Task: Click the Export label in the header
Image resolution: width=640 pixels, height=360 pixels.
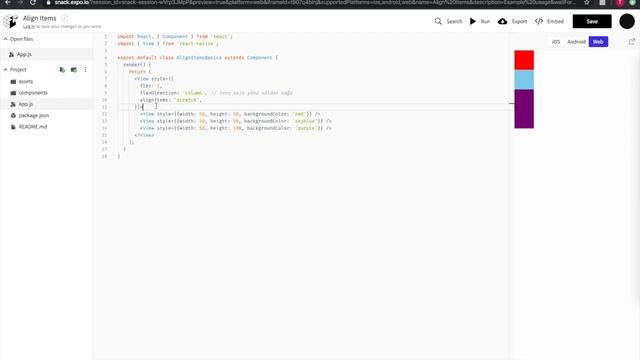Action: [x=519, y=21]
